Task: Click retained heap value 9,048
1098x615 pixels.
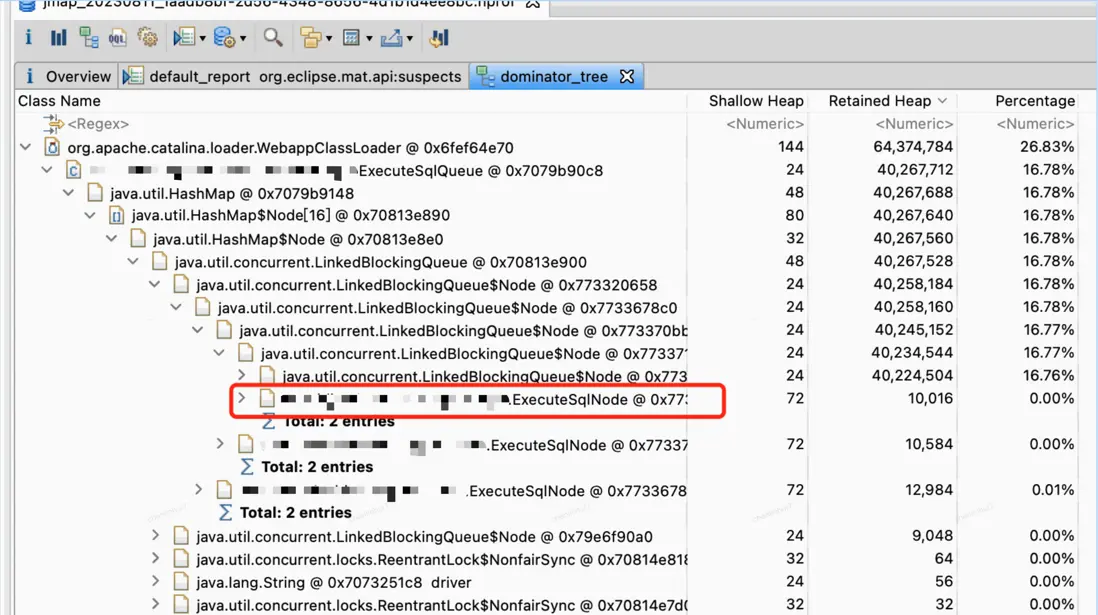Action: click(x=932, y=536)
